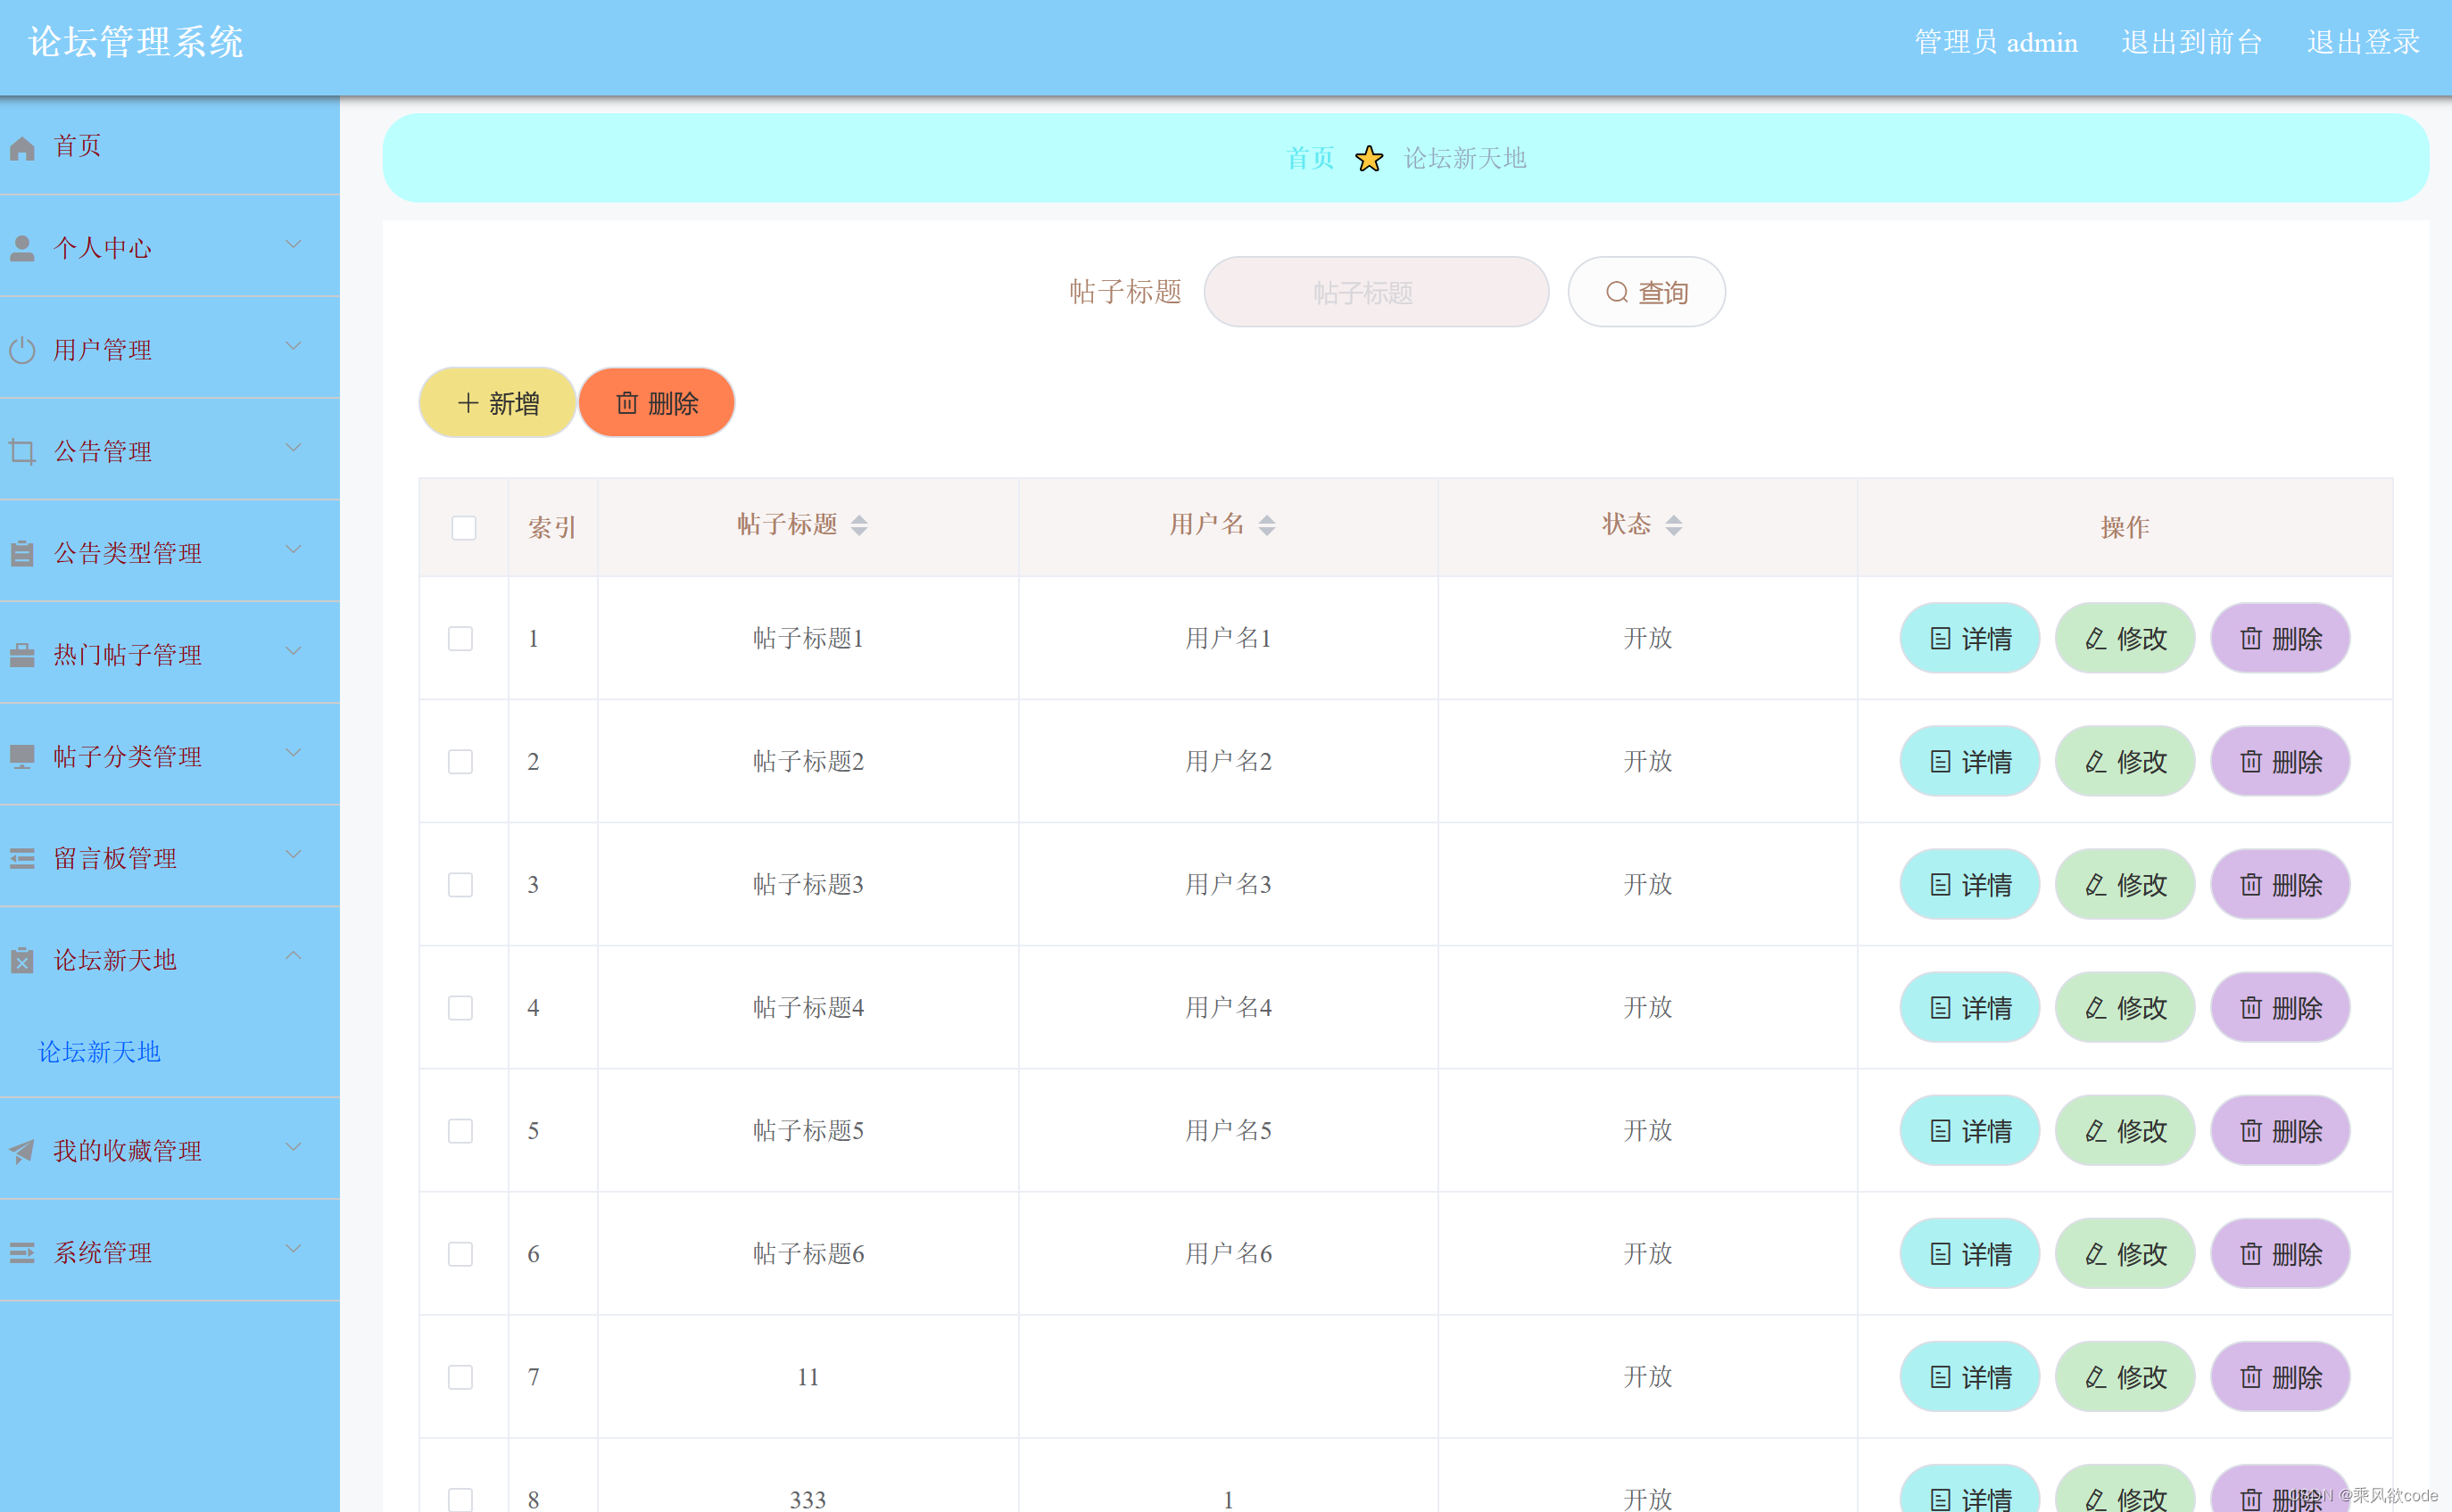This screenshot has height=1512, width=2452.
Task: Toggle the select-all checkbox in table header
Action: 463,527
